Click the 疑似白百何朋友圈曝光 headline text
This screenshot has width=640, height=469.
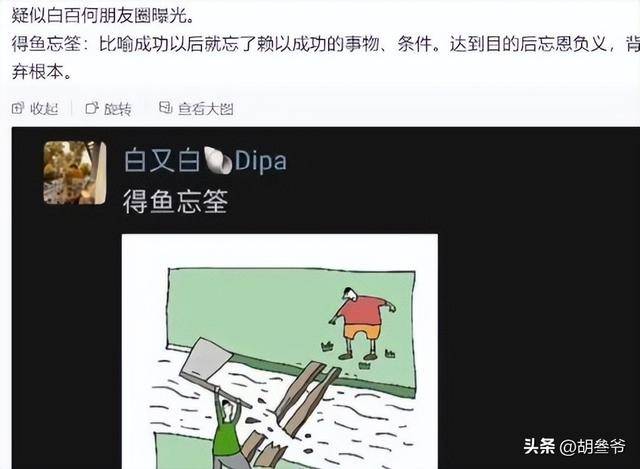point(103,16)
